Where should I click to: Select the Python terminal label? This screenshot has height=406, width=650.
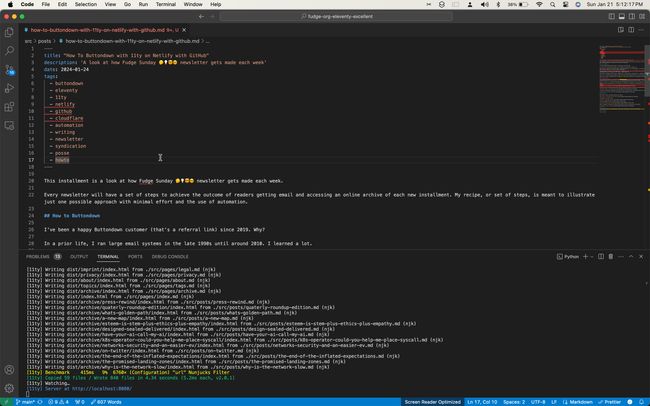568,257
